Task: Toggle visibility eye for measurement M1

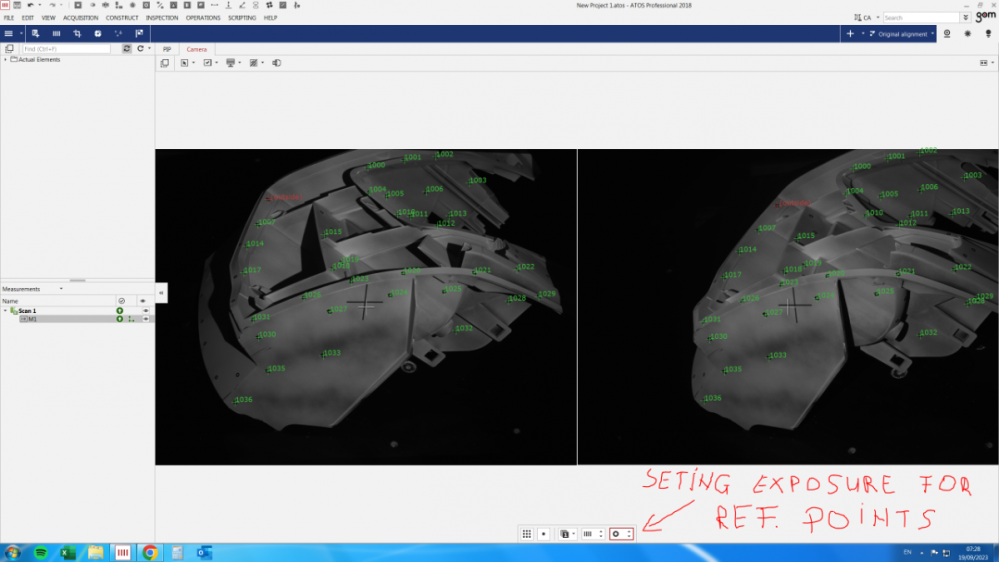Action: (145, 319)
